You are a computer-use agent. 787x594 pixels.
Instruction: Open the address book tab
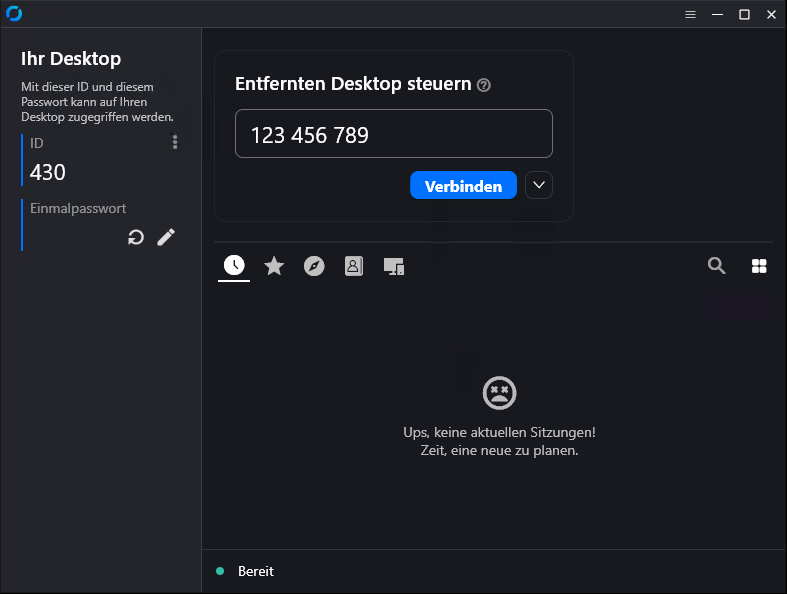[x=354, y=265]
